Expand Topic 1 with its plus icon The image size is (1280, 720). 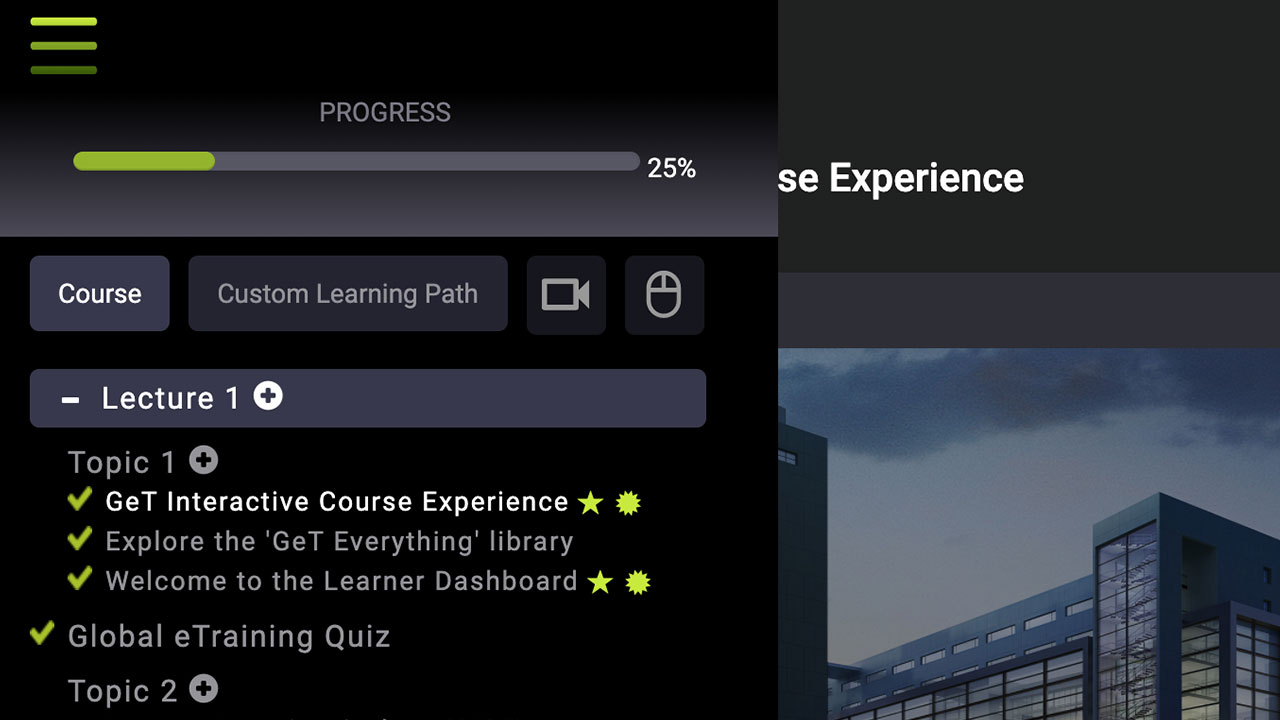pyautogui.click(x=204, y=460)
